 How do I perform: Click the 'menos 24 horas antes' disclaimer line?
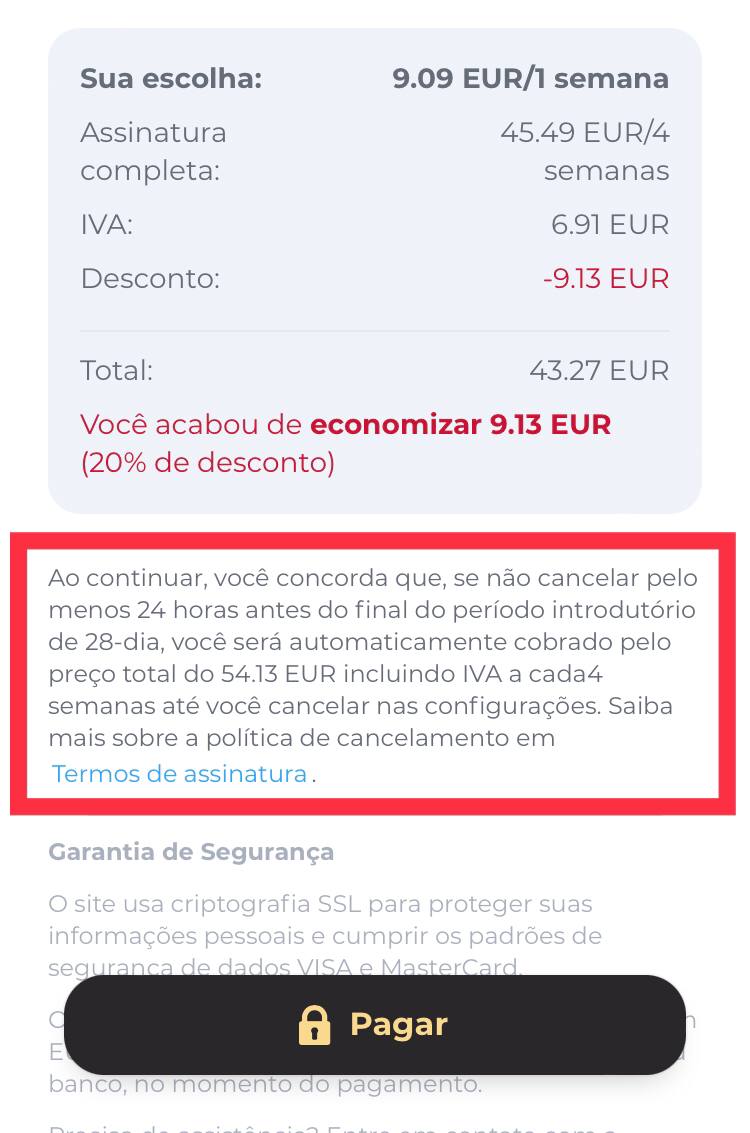click(x=372, y=611)
